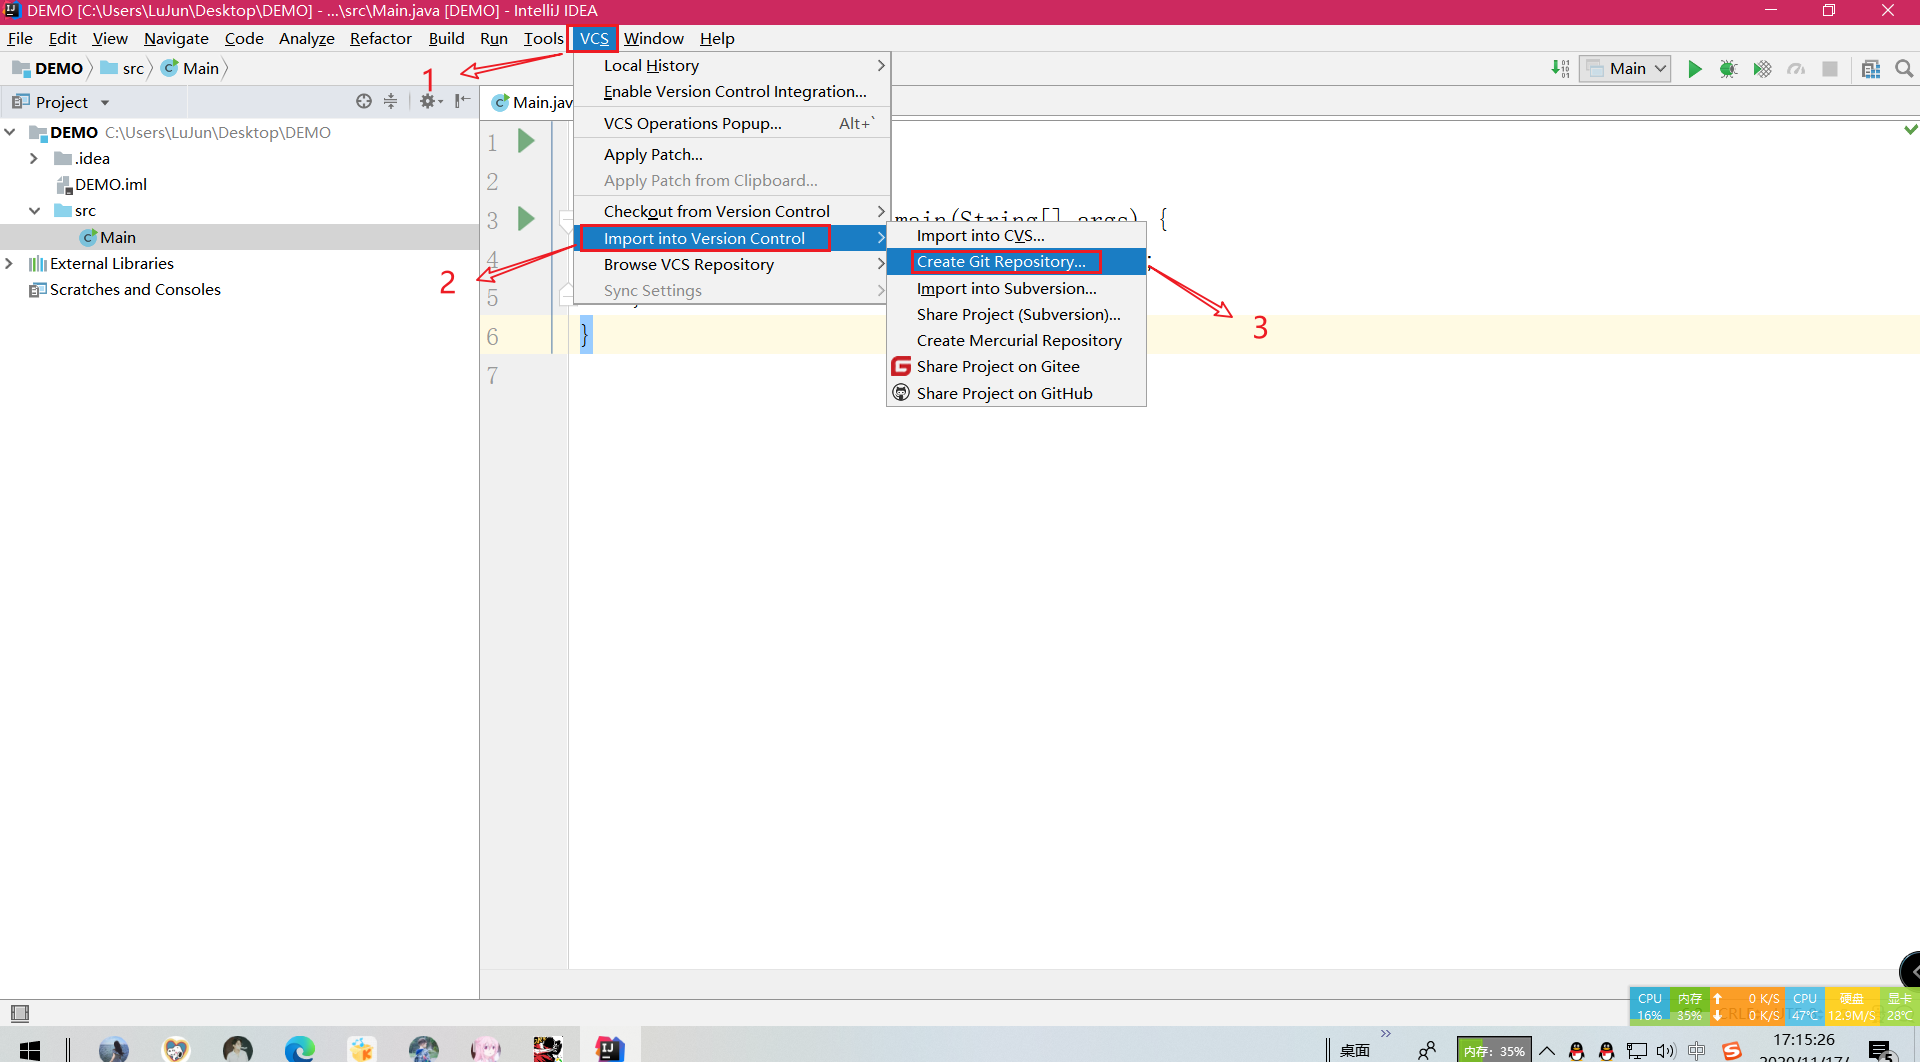
Task: Select Import into Version Control
Action: click(x=732, y=238)
